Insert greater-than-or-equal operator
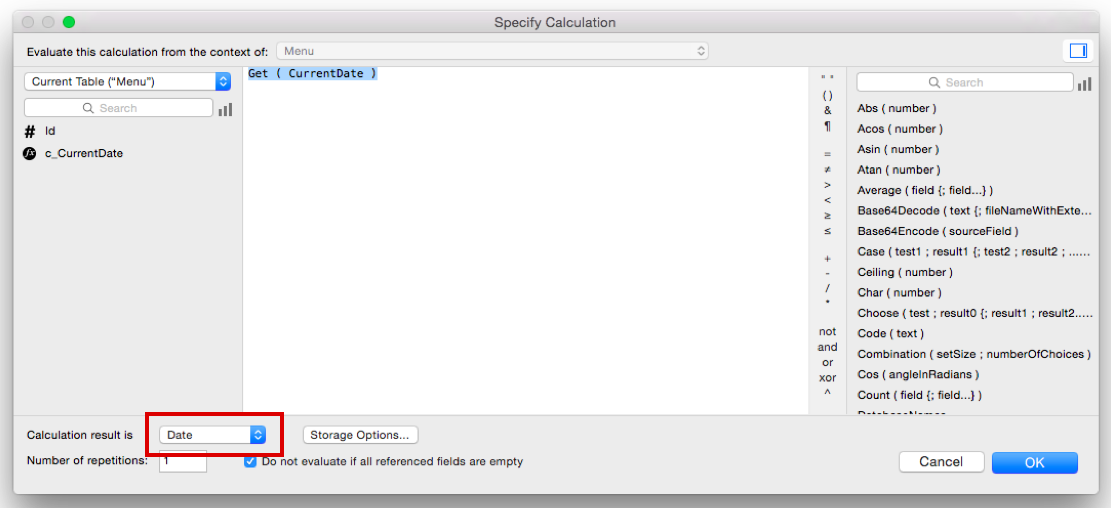 pyautogui.click(x=827, y=215)
